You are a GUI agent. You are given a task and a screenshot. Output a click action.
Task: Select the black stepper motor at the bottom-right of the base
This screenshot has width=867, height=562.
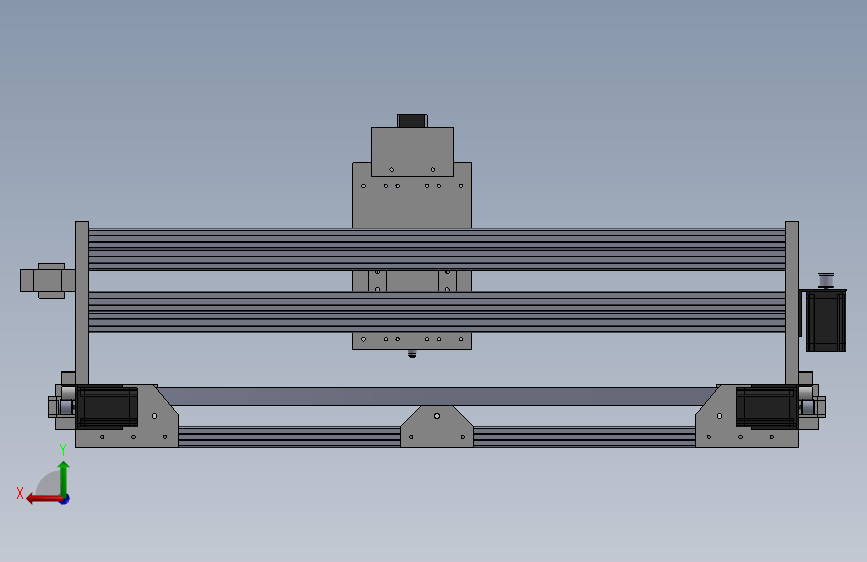pyautogui.click(x=766, y=407)
